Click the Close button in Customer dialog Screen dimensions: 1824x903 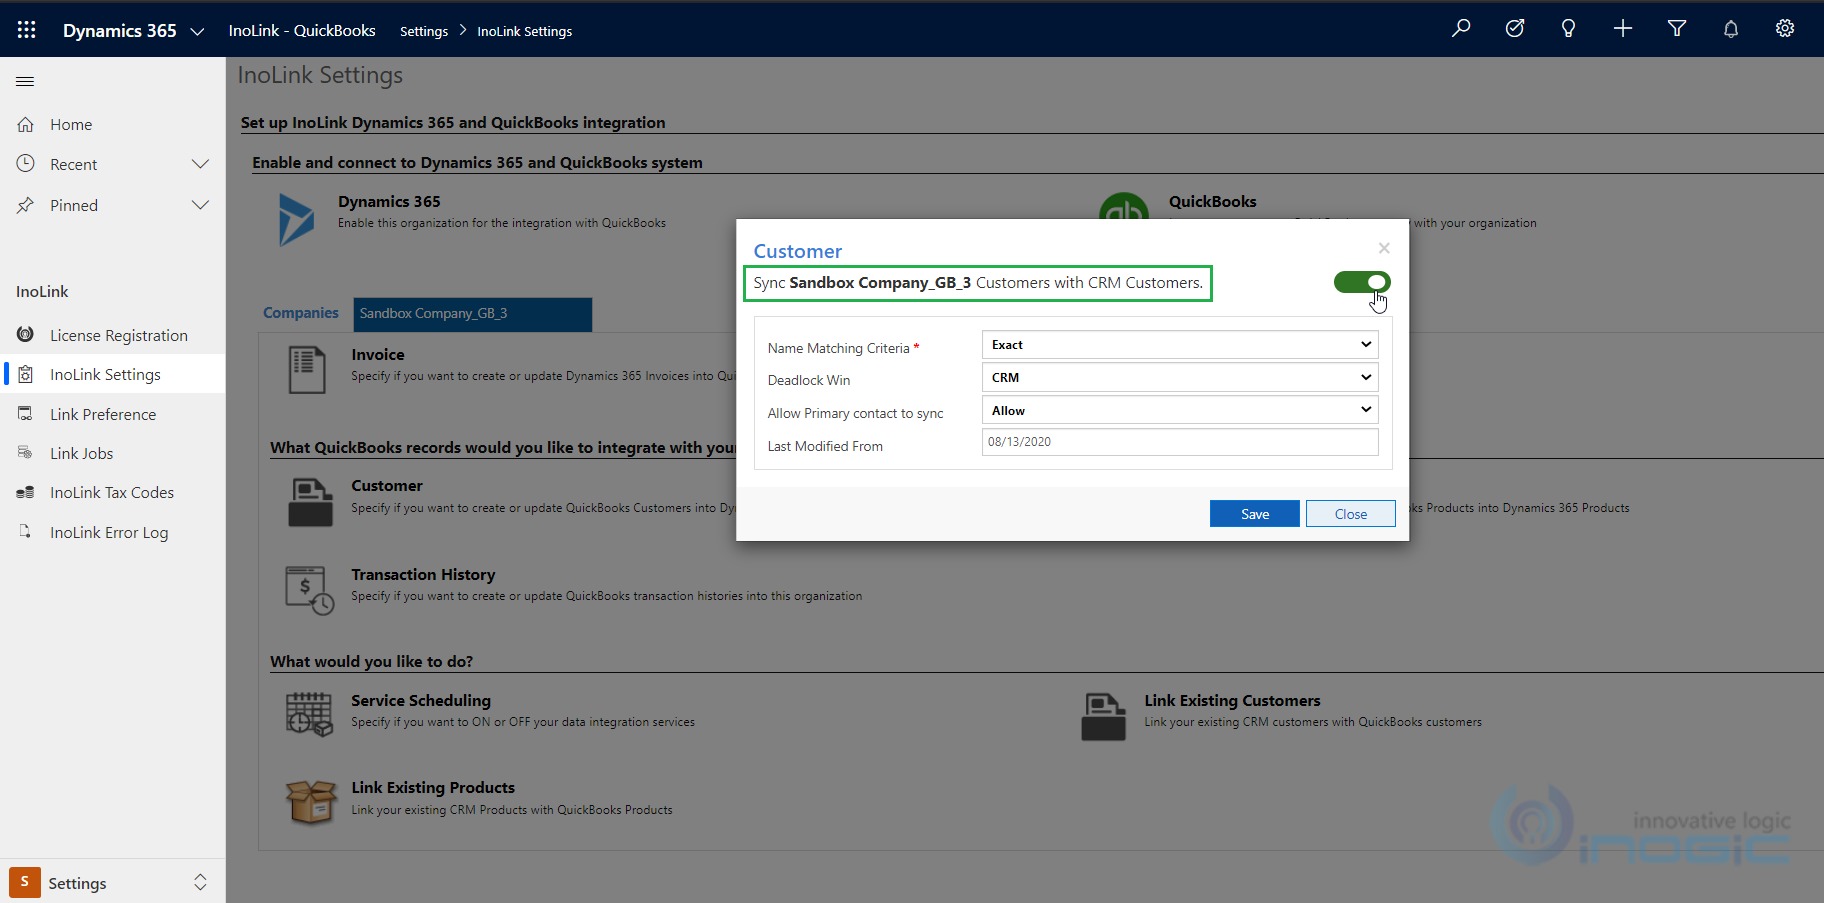[1351, 514]
